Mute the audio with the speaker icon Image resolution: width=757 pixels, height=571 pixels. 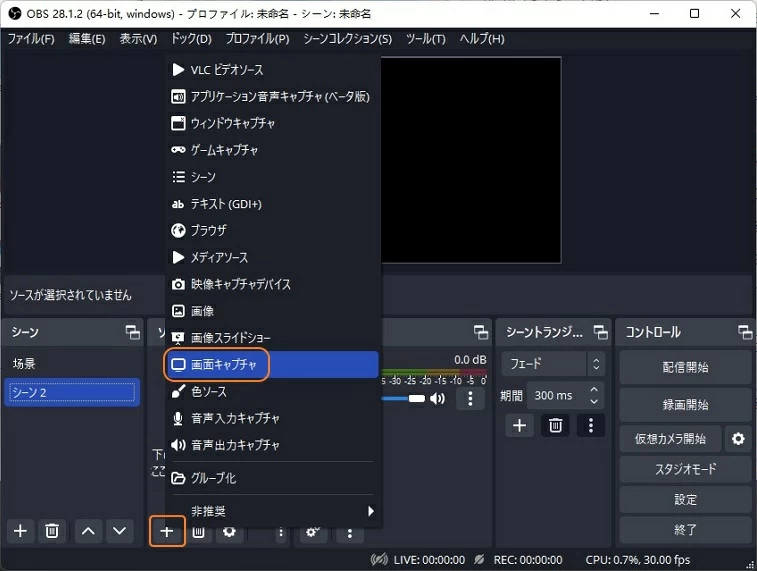[437, 399]
